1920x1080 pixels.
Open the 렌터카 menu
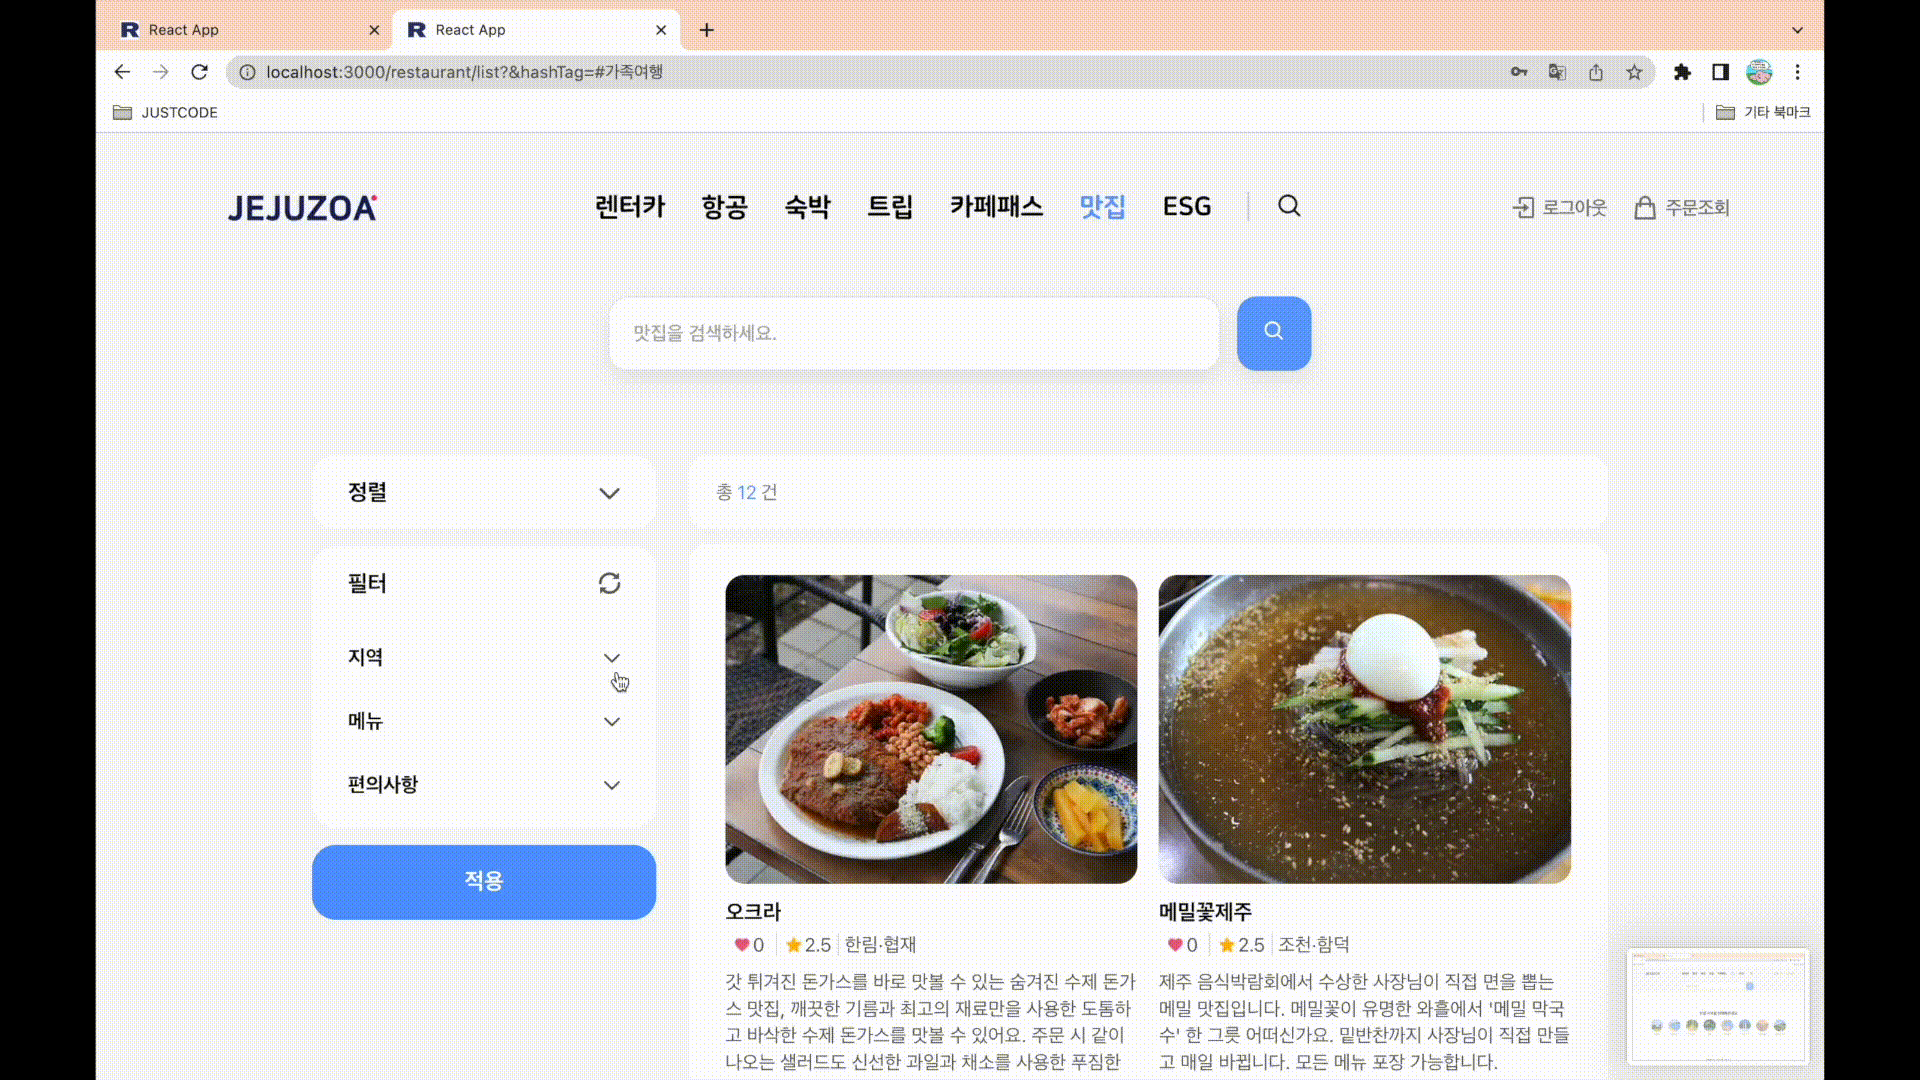(630, 206)
